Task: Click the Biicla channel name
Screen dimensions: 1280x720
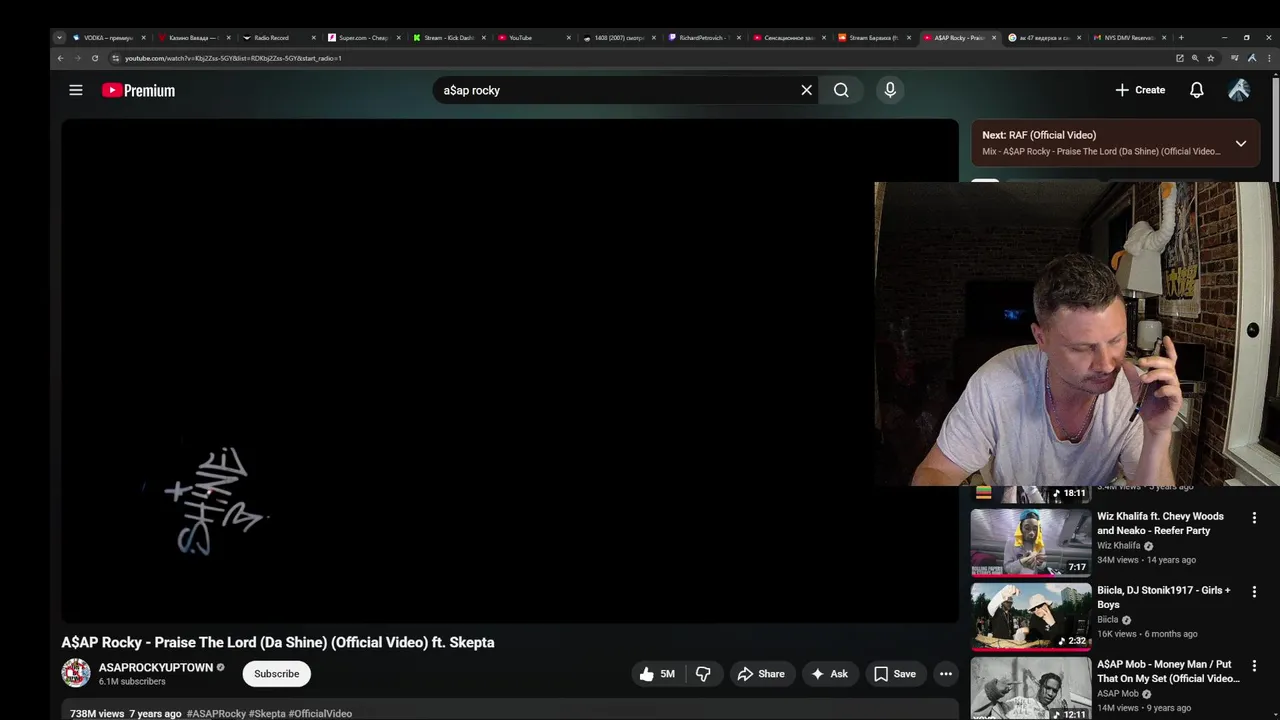Action: tap(1107, 620)
